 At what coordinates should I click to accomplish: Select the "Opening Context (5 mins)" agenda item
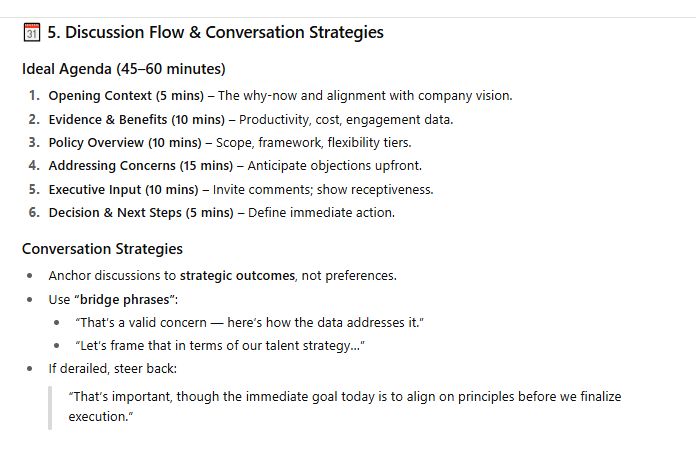(x=128, y=96)
